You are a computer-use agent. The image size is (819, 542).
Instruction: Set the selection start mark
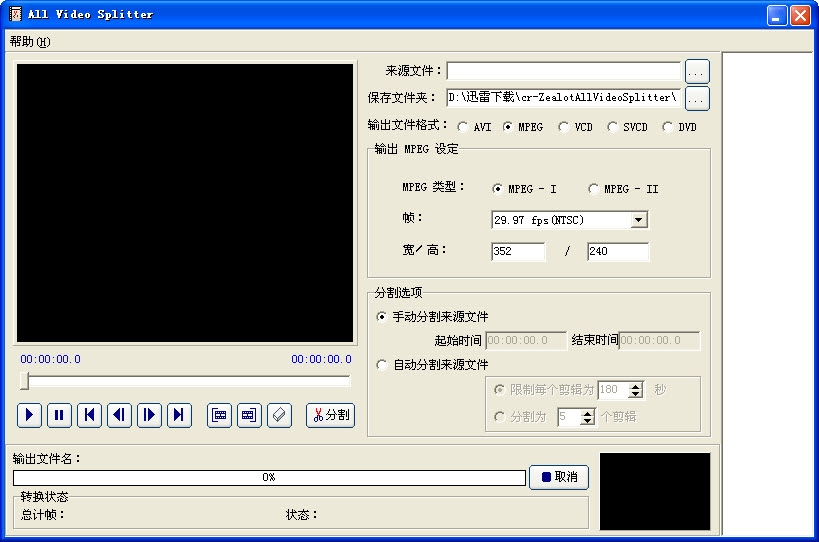tap(219, 415)
